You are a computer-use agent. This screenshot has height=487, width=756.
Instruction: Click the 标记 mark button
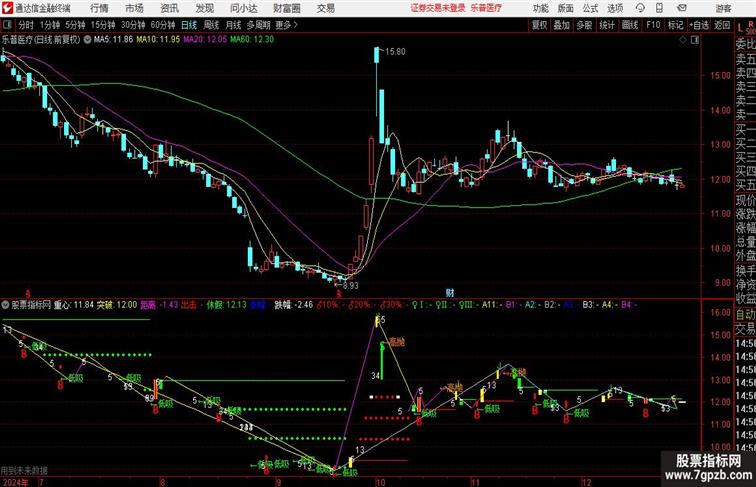[675, 25]
